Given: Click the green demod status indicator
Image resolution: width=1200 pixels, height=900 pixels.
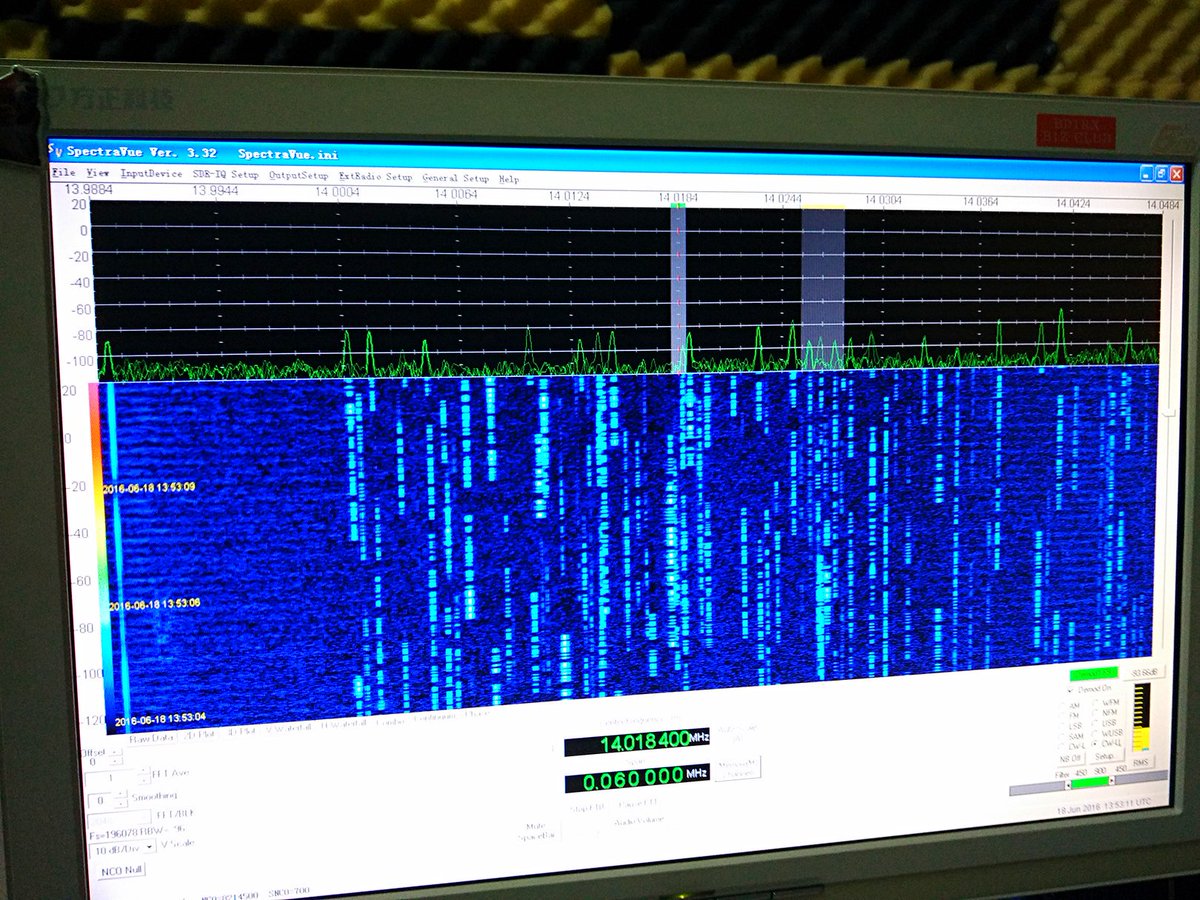Looking at the screenshot, I should [1094, 674].
